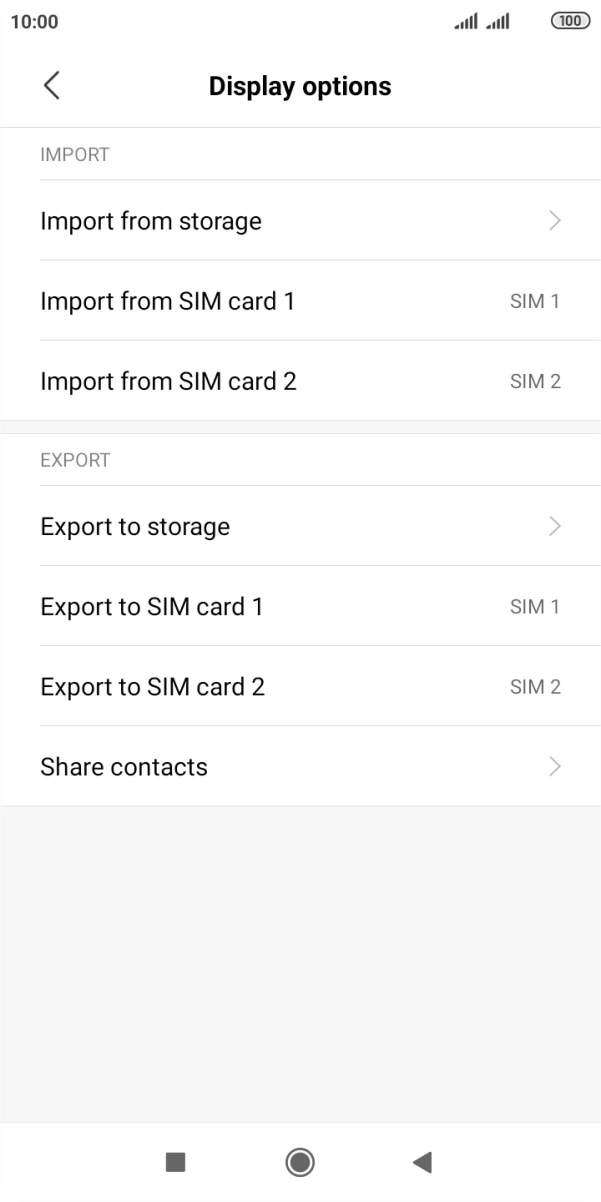Tap the SIM 1 label beside Import option
The width and height of the screenshot is (601, 1202).
(x=534, y=301)
